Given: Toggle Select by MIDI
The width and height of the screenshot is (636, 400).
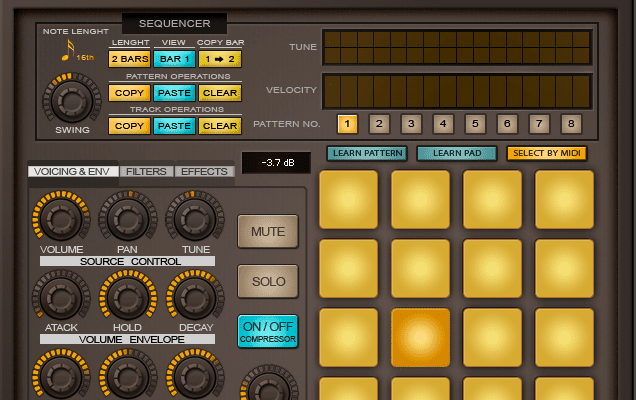Looking at the screenshot, I should [546, 153].
